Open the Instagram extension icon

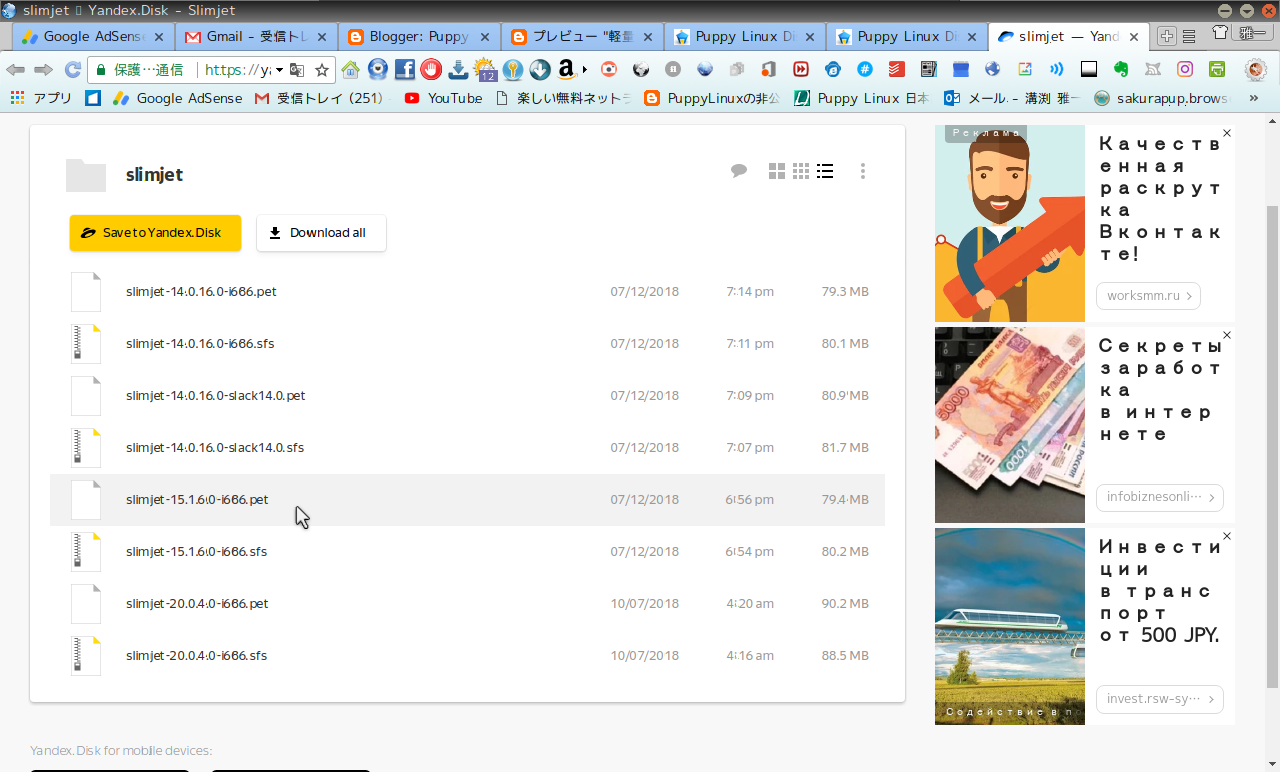[x=1185, y=70]
